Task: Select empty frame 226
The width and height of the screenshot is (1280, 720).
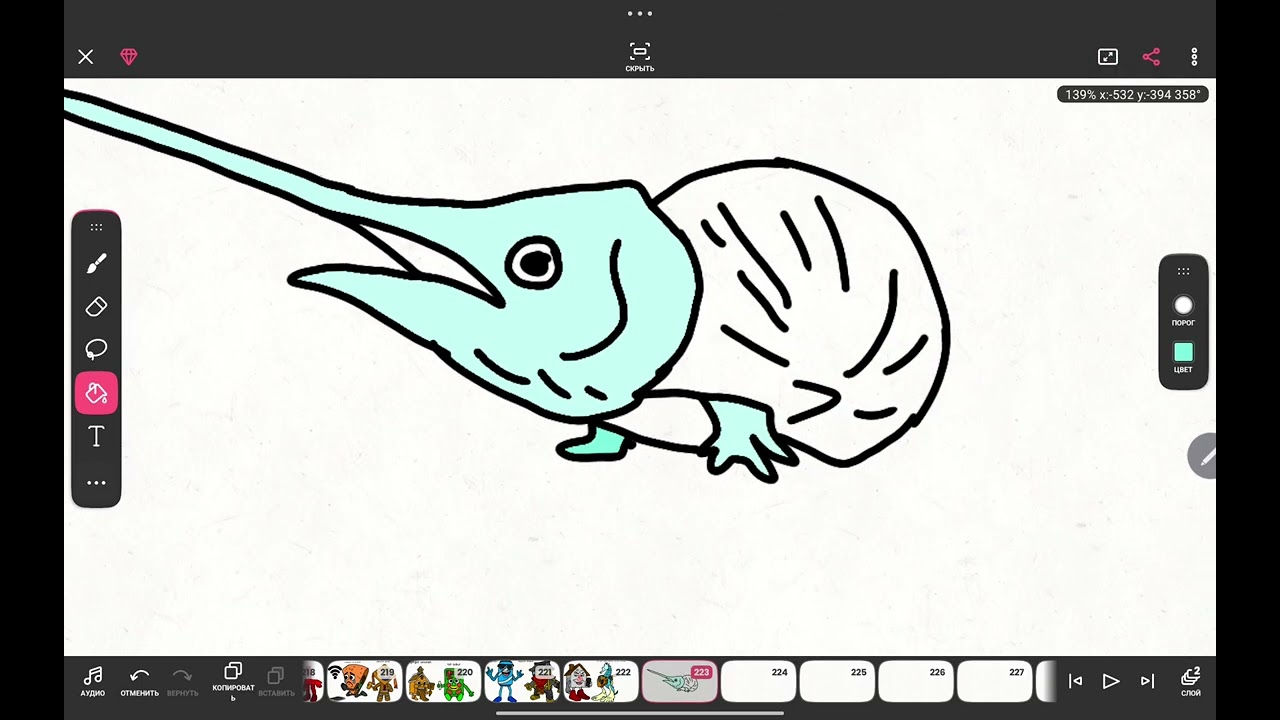Action: click(x=917, y=681)
